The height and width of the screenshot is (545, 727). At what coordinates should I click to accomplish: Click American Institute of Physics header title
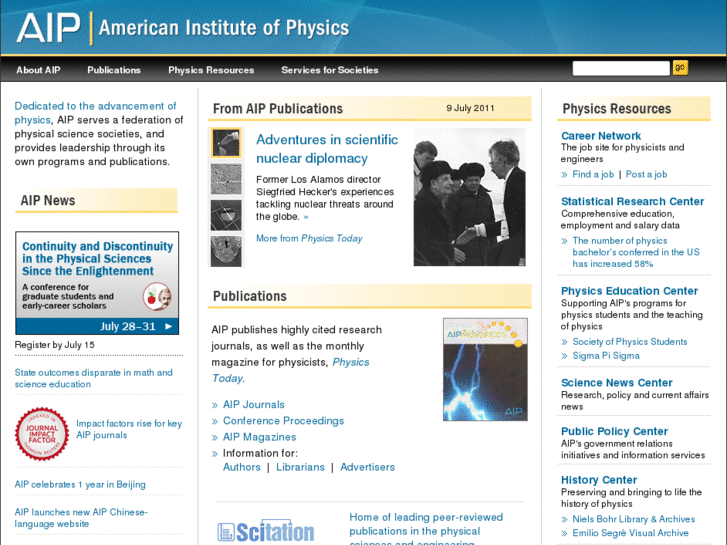click(224, 28)
